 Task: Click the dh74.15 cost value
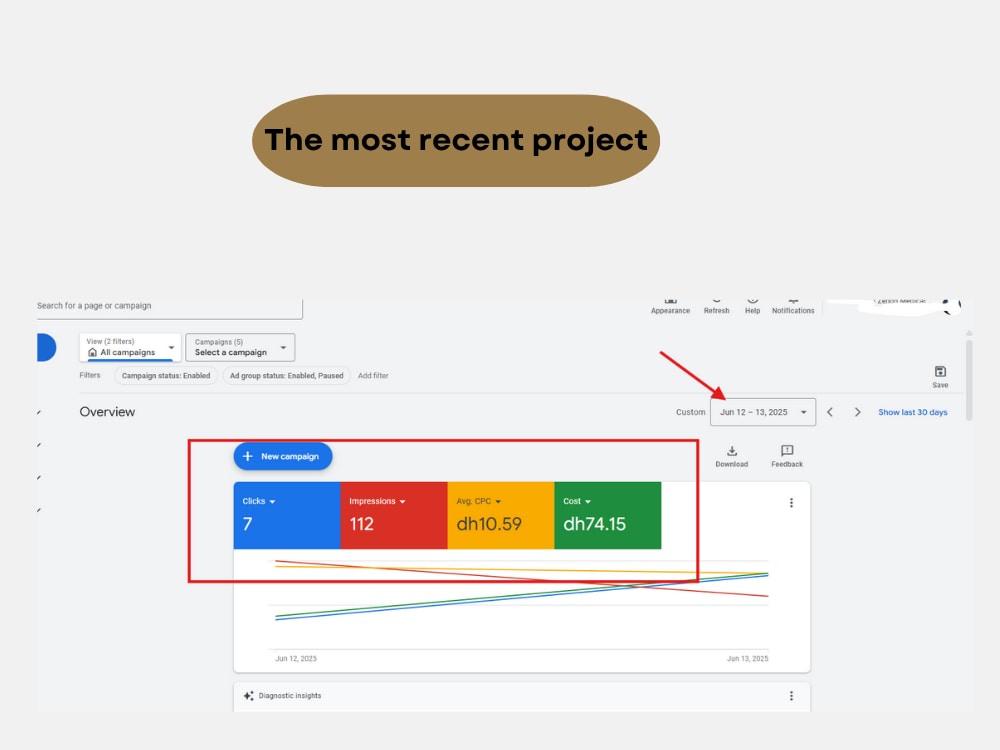tap(594, 524)
